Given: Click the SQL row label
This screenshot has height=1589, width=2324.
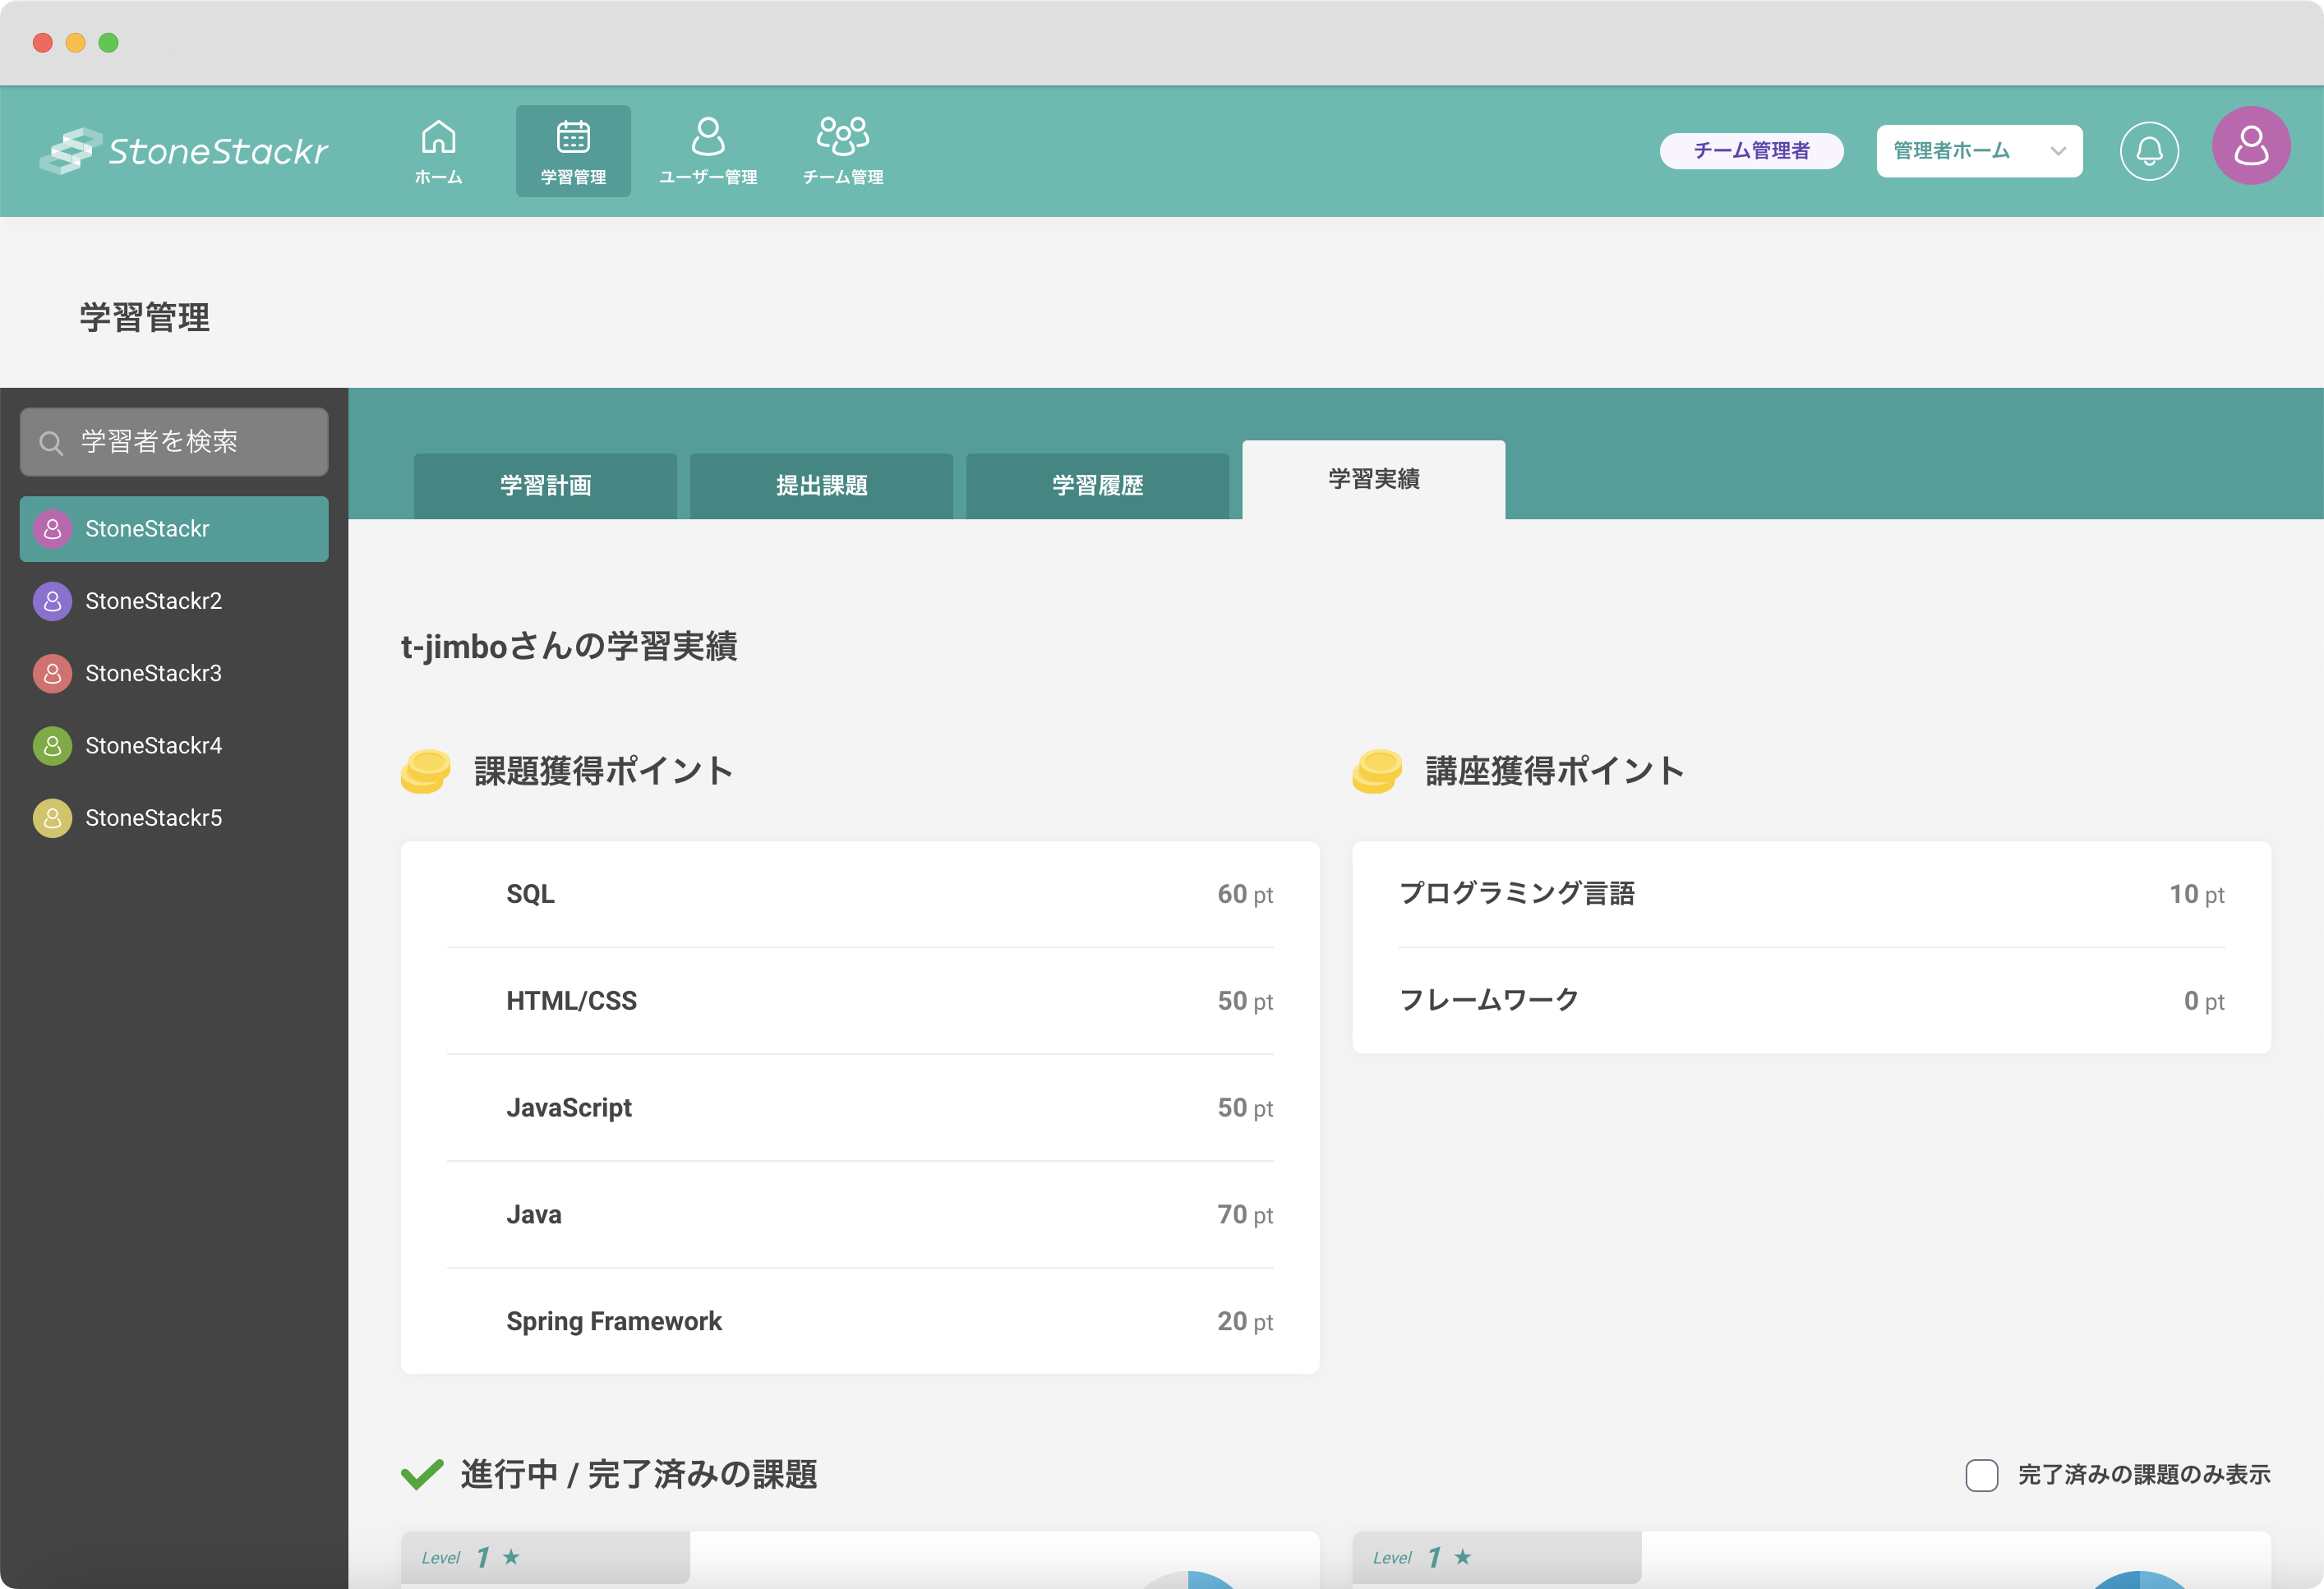Looking at the screenshot, I should click(x=530, y=894).
